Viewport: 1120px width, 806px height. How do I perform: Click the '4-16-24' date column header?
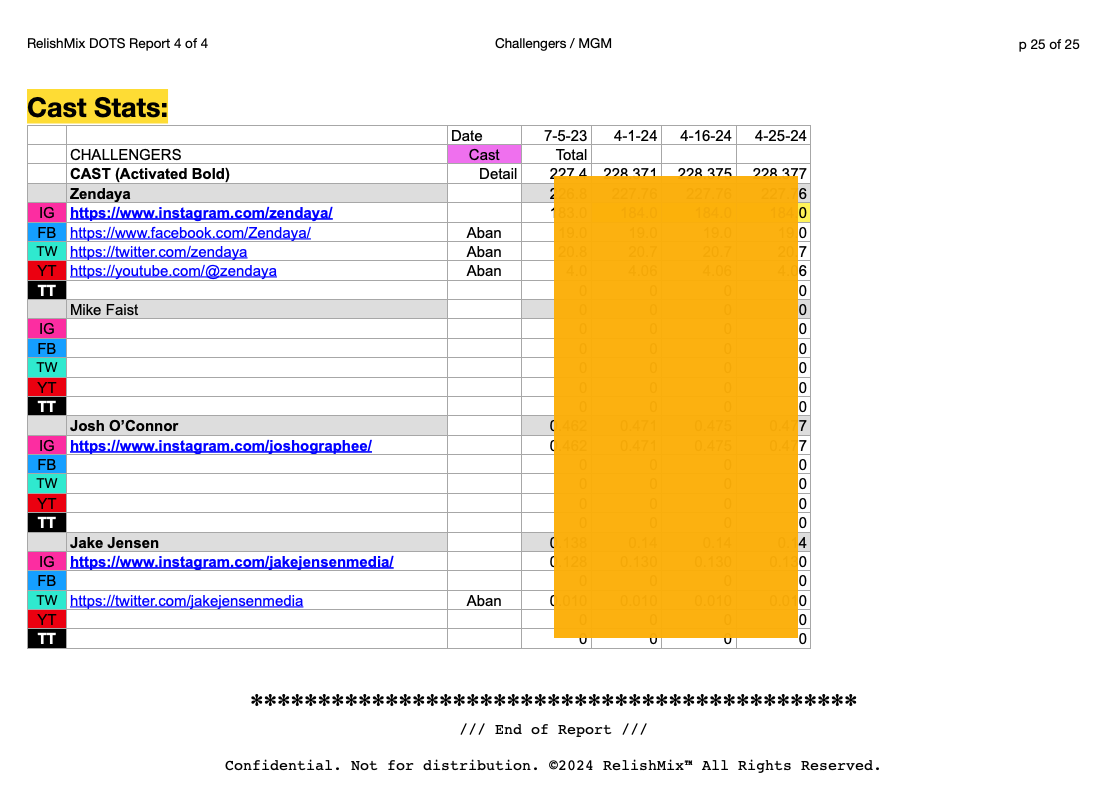click(x=699, y=136)
